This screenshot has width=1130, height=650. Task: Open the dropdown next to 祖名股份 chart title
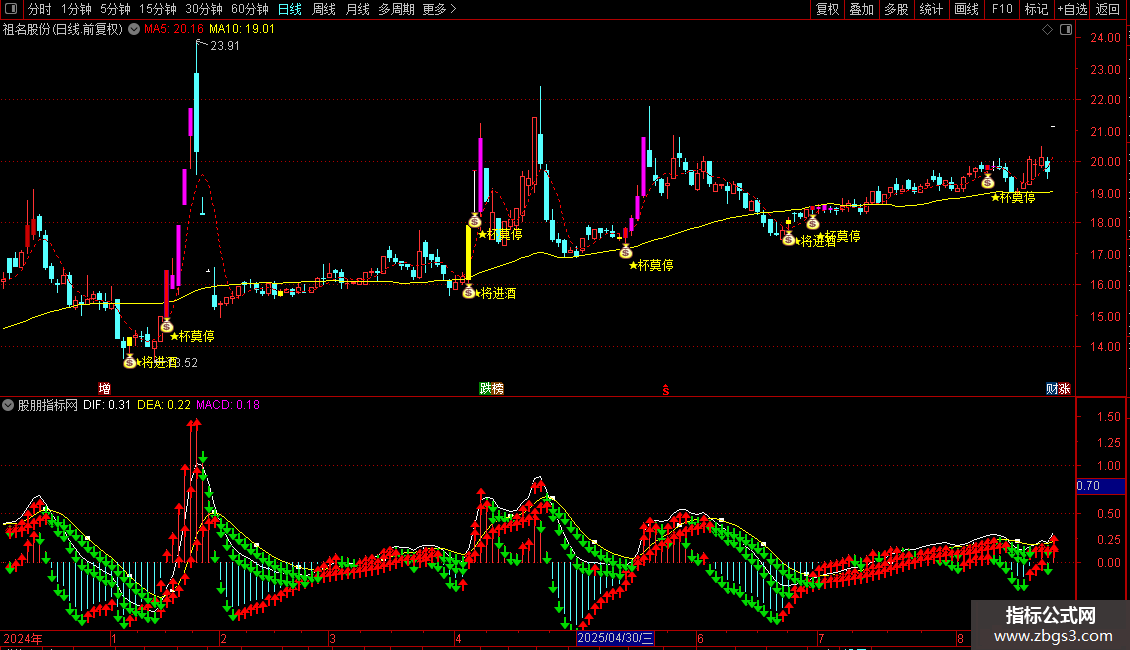(134, 30)
